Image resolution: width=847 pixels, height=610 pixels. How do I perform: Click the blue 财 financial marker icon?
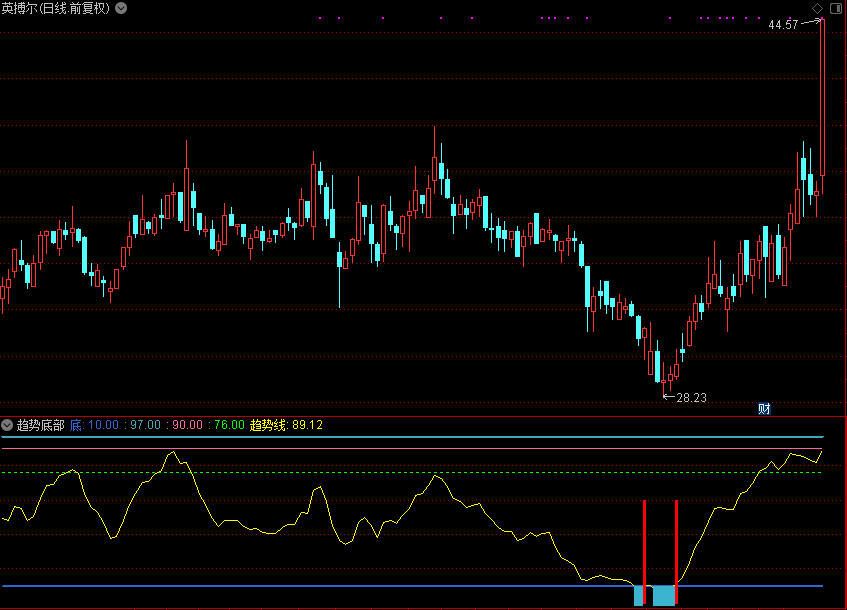coord(764,408)
